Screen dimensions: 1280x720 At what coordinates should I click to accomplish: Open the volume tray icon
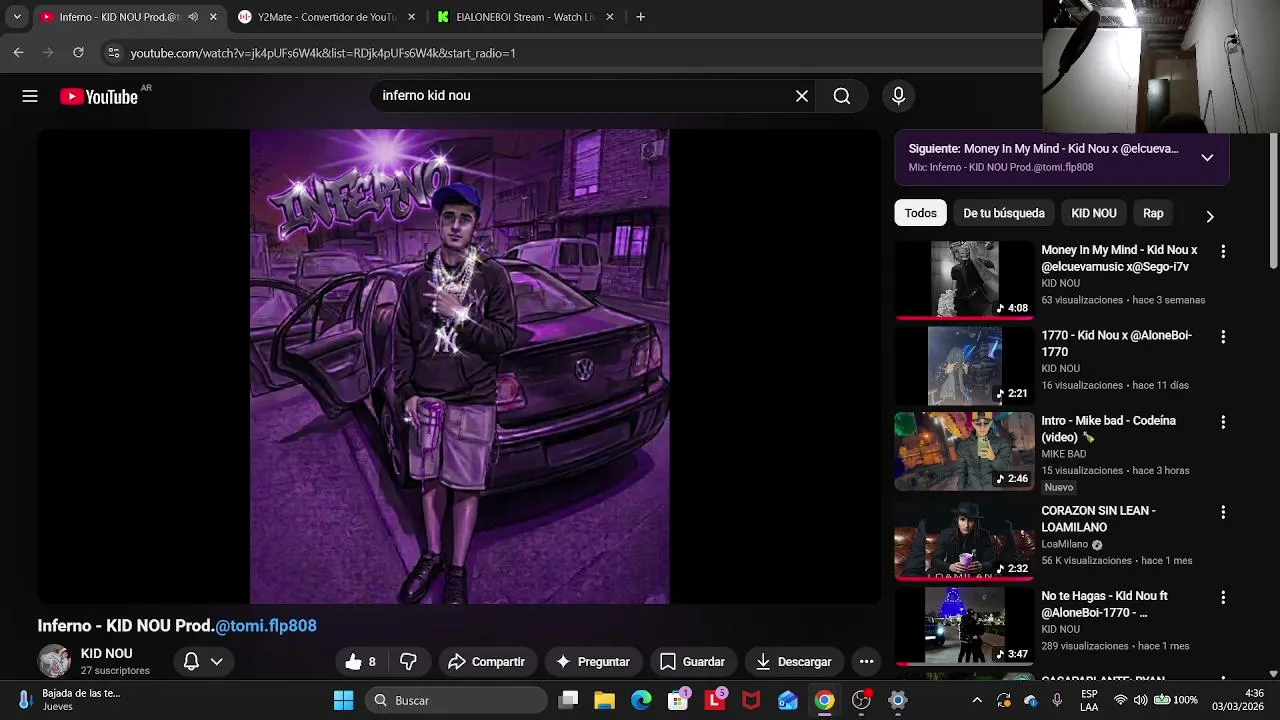point(1142,700)
